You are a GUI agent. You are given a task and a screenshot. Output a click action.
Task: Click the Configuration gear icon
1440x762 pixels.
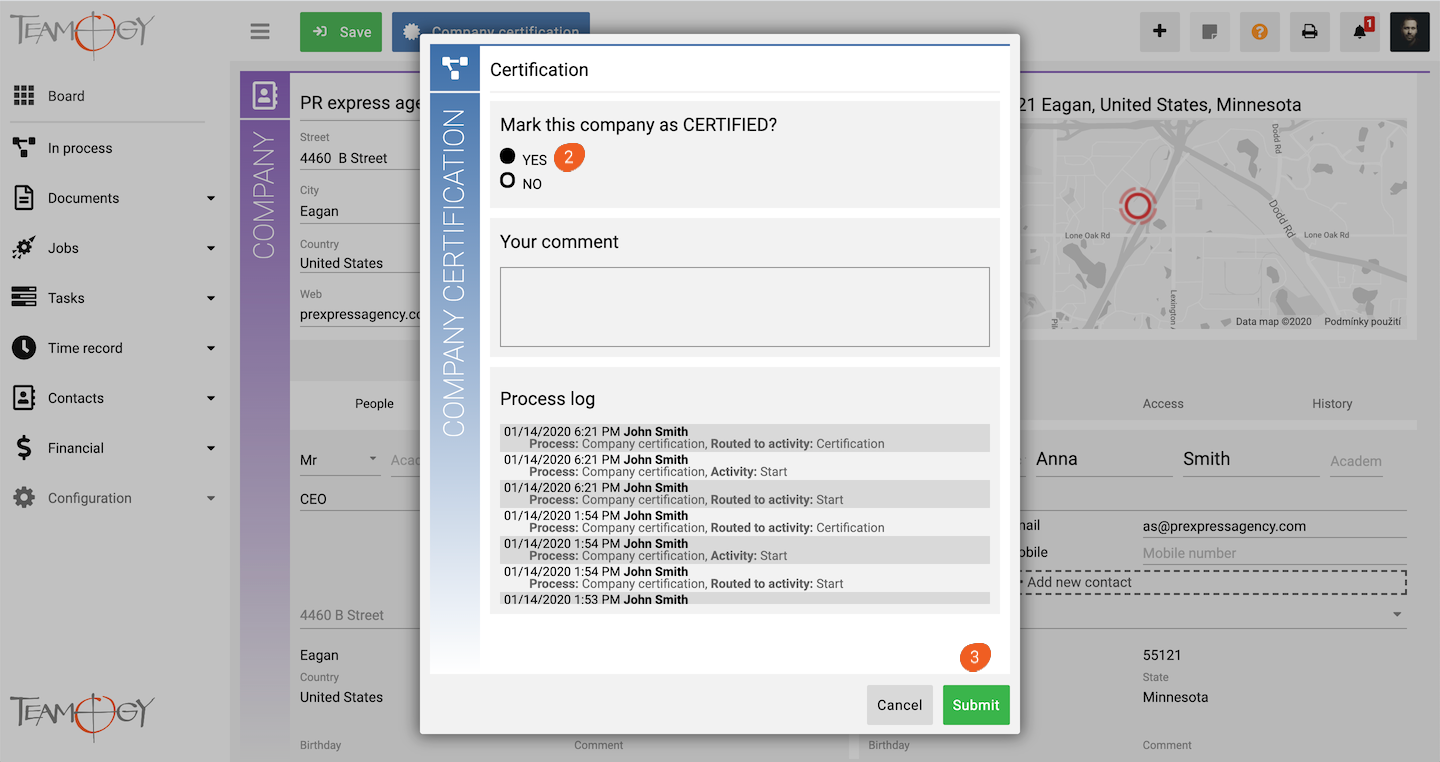tap(24, 498)
